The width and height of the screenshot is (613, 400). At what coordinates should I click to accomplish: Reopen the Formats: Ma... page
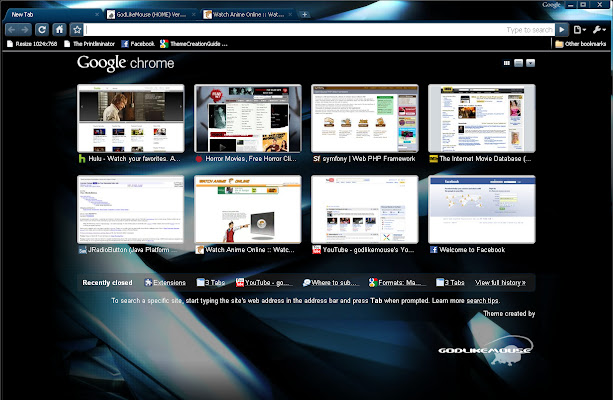(396, 282)
